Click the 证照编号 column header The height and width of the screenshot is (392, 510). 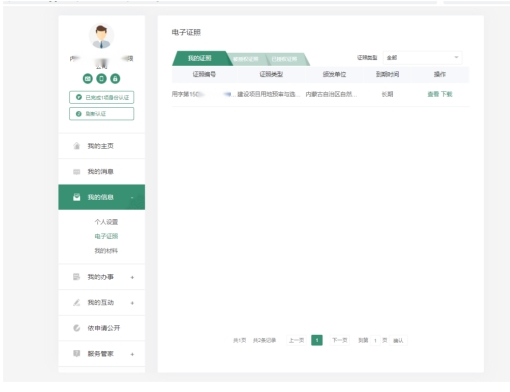pyautogui.click(x=204, y=74)
